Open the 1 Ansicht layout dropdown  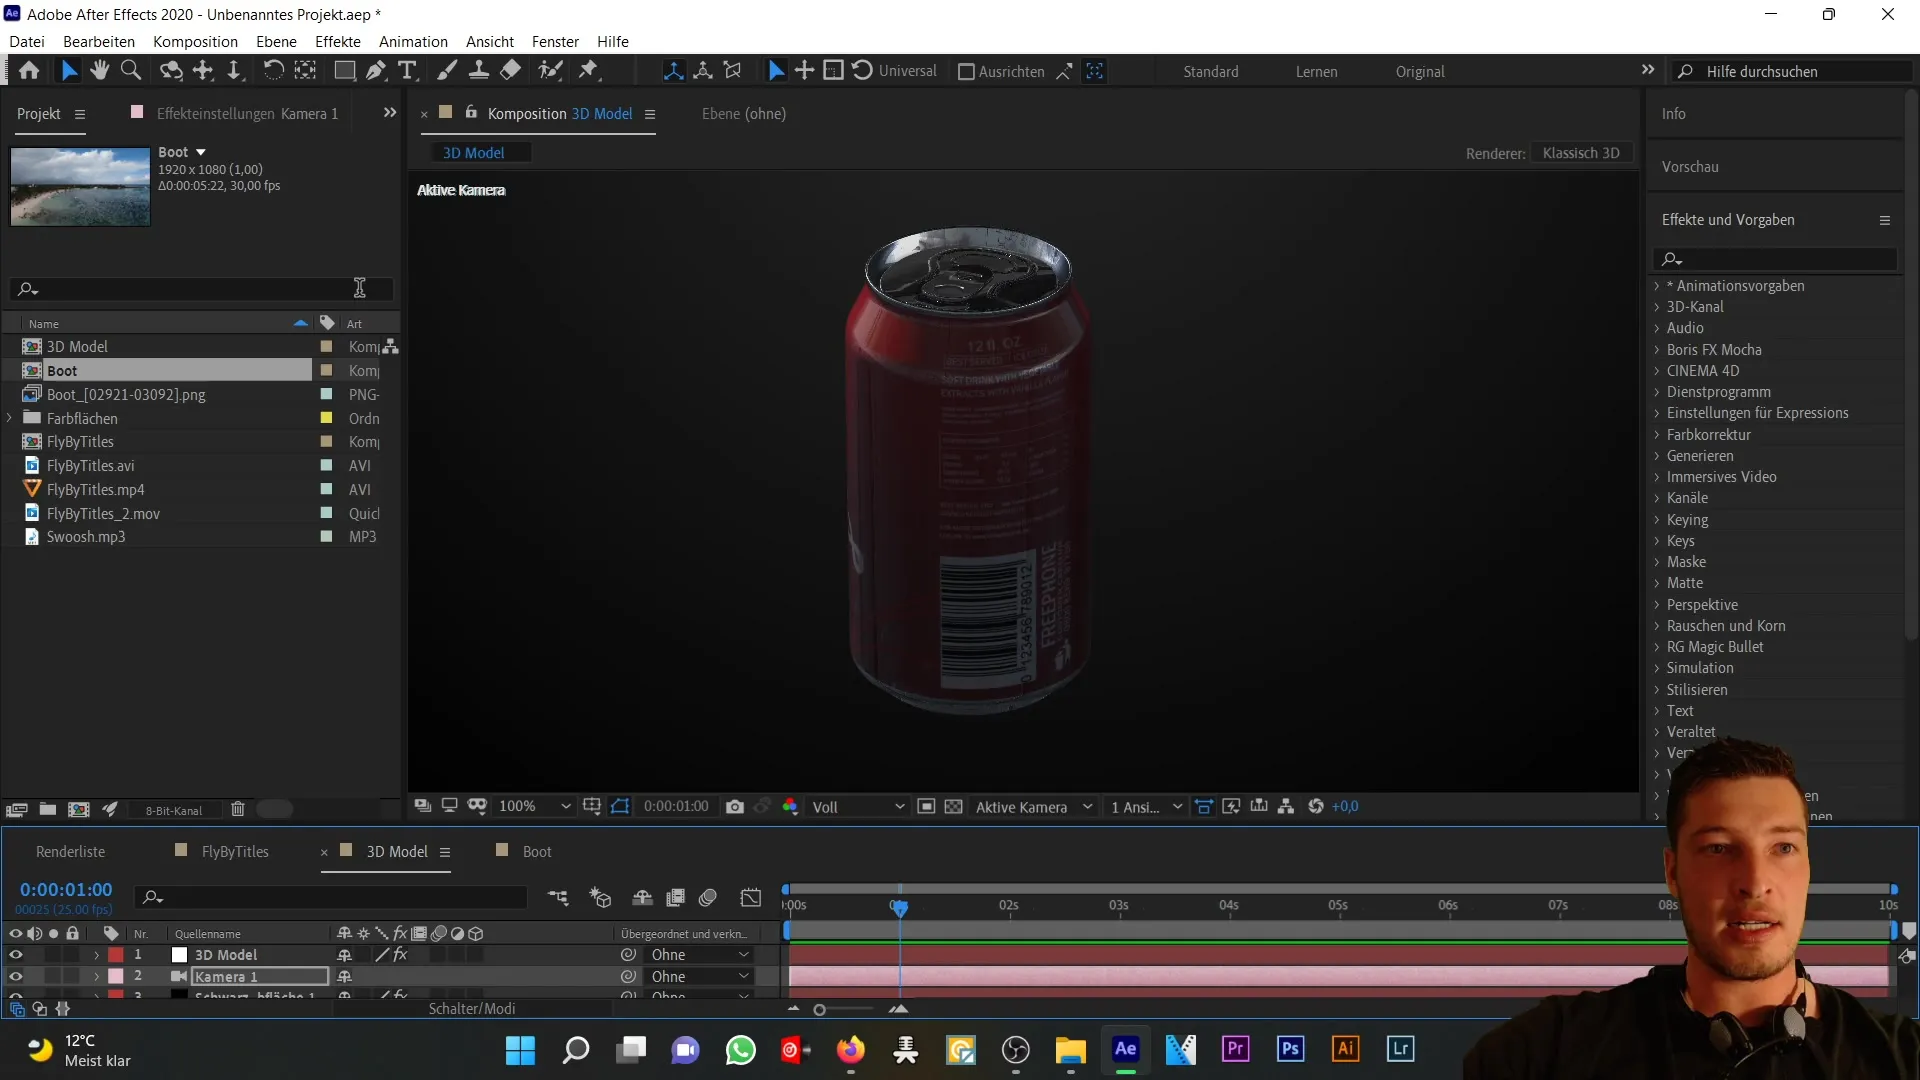tap(1146, 807)
